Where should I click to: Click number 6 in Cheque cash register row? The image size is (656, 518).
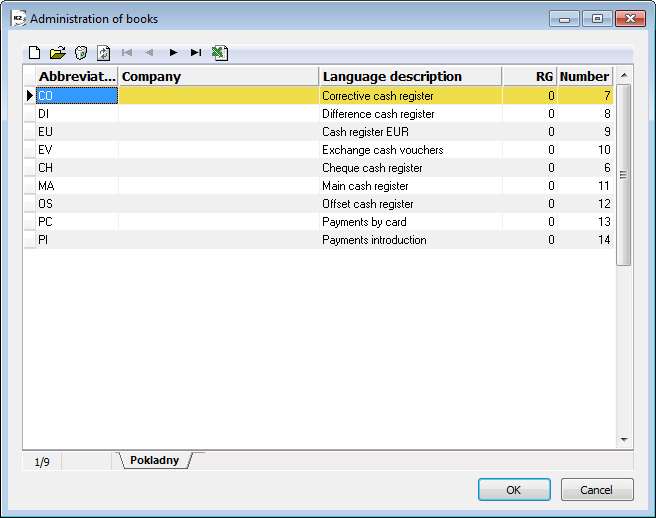point(607,168)
